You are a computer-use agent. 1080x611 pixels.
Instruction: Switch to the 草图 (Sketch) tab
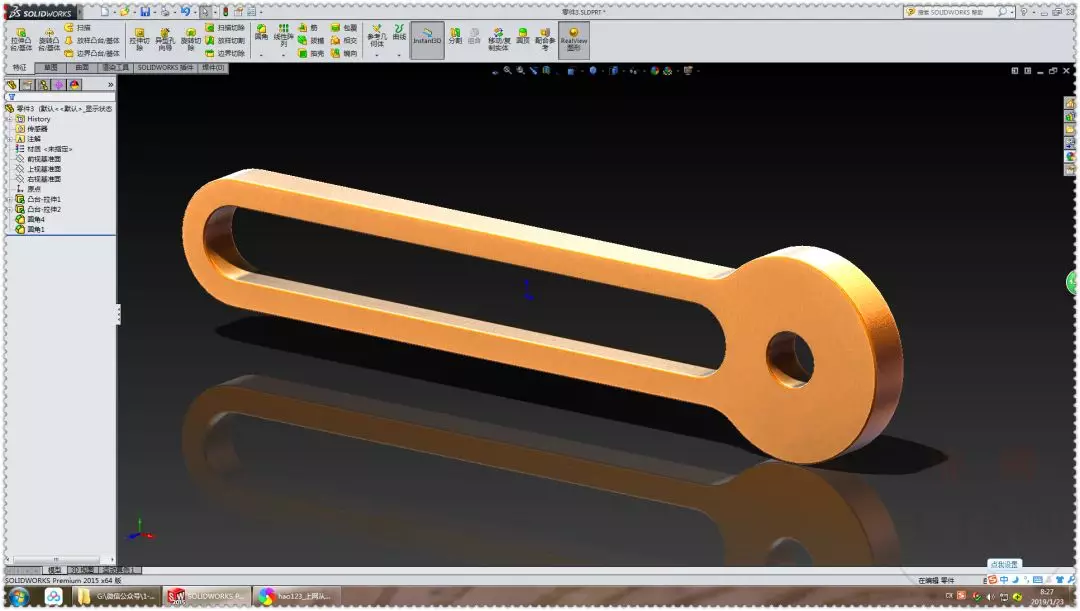point(50,68)
